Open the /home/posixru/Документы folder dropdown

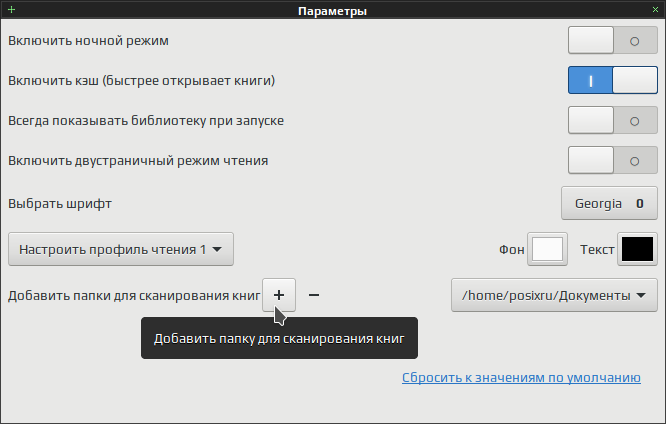tap(554, 295)
